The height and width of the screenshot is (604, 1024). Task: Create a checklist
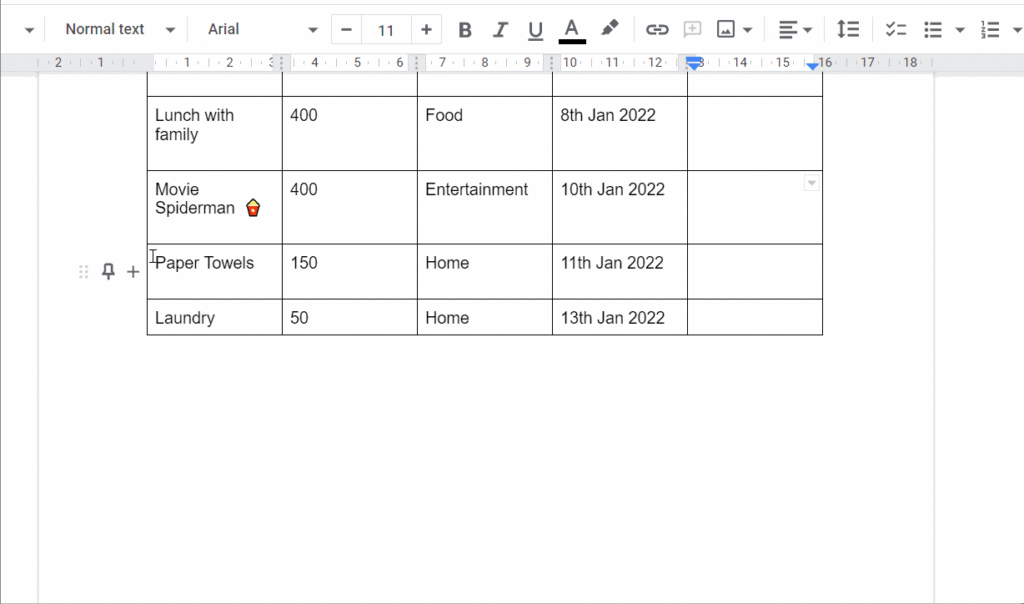click(x=895, y=29)
